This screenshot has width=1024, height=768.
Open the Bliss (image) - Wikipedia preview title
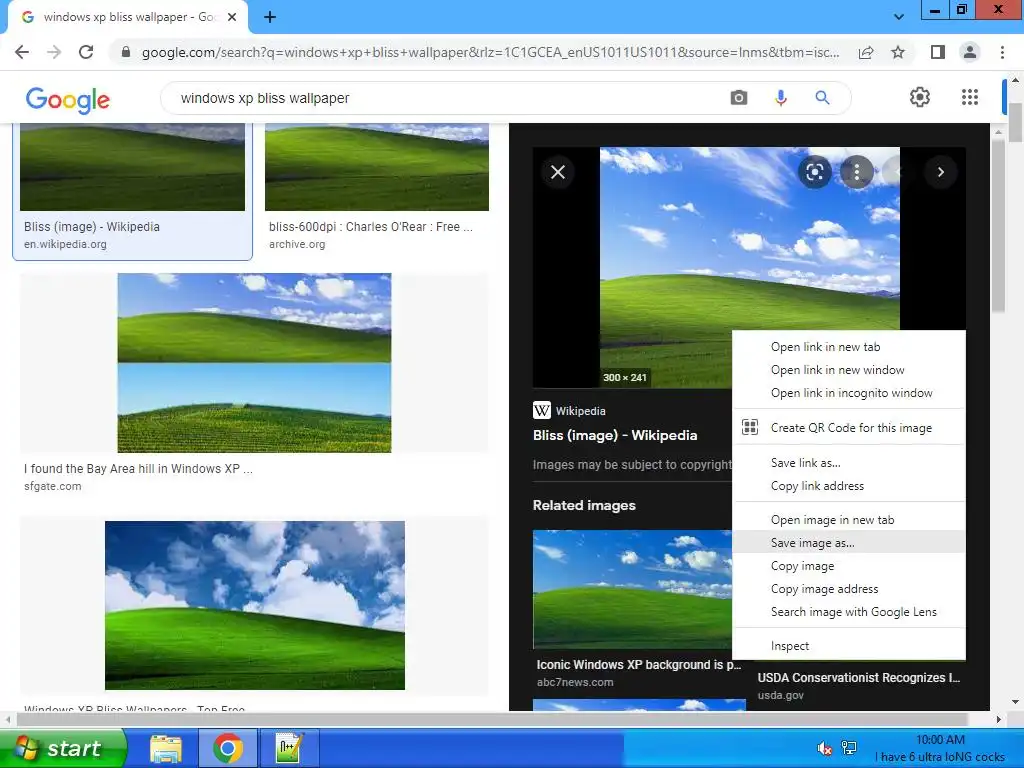[615, 435]
